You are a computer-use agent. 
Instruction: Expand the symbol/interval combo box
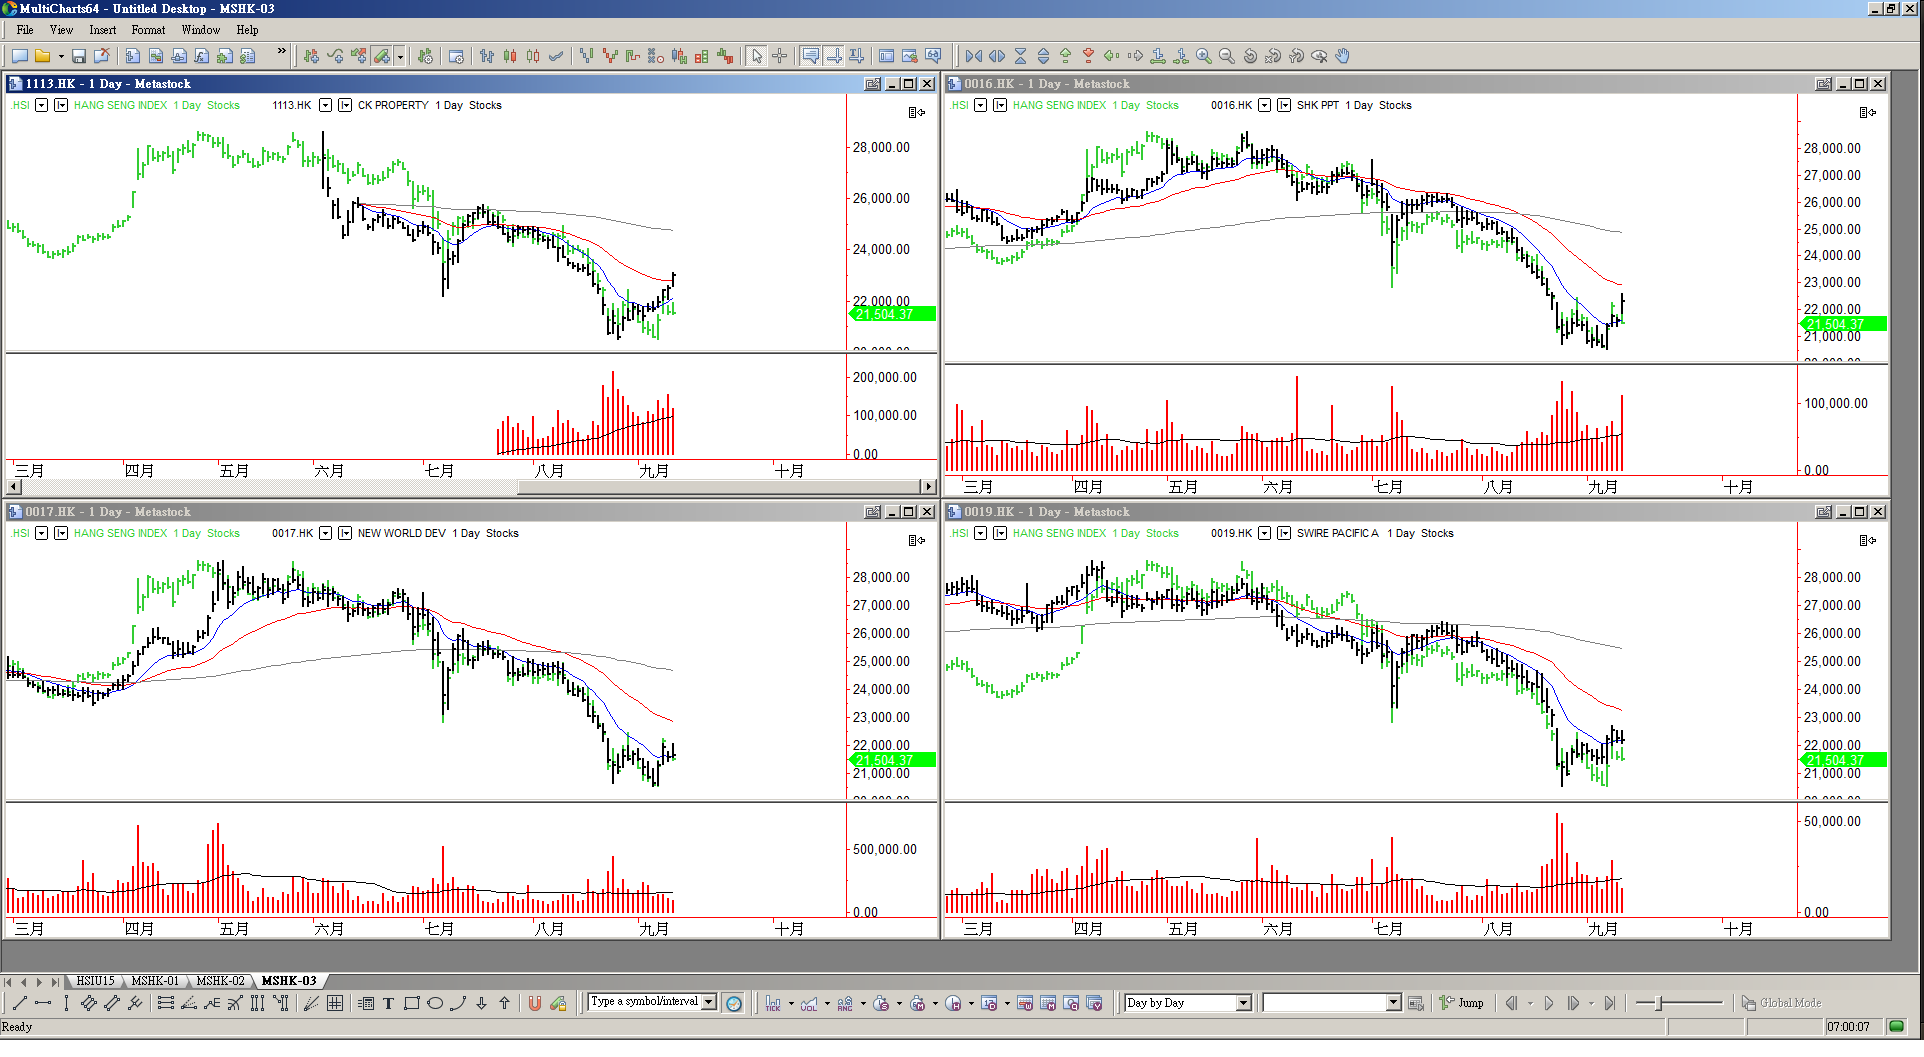point(709,1002)
